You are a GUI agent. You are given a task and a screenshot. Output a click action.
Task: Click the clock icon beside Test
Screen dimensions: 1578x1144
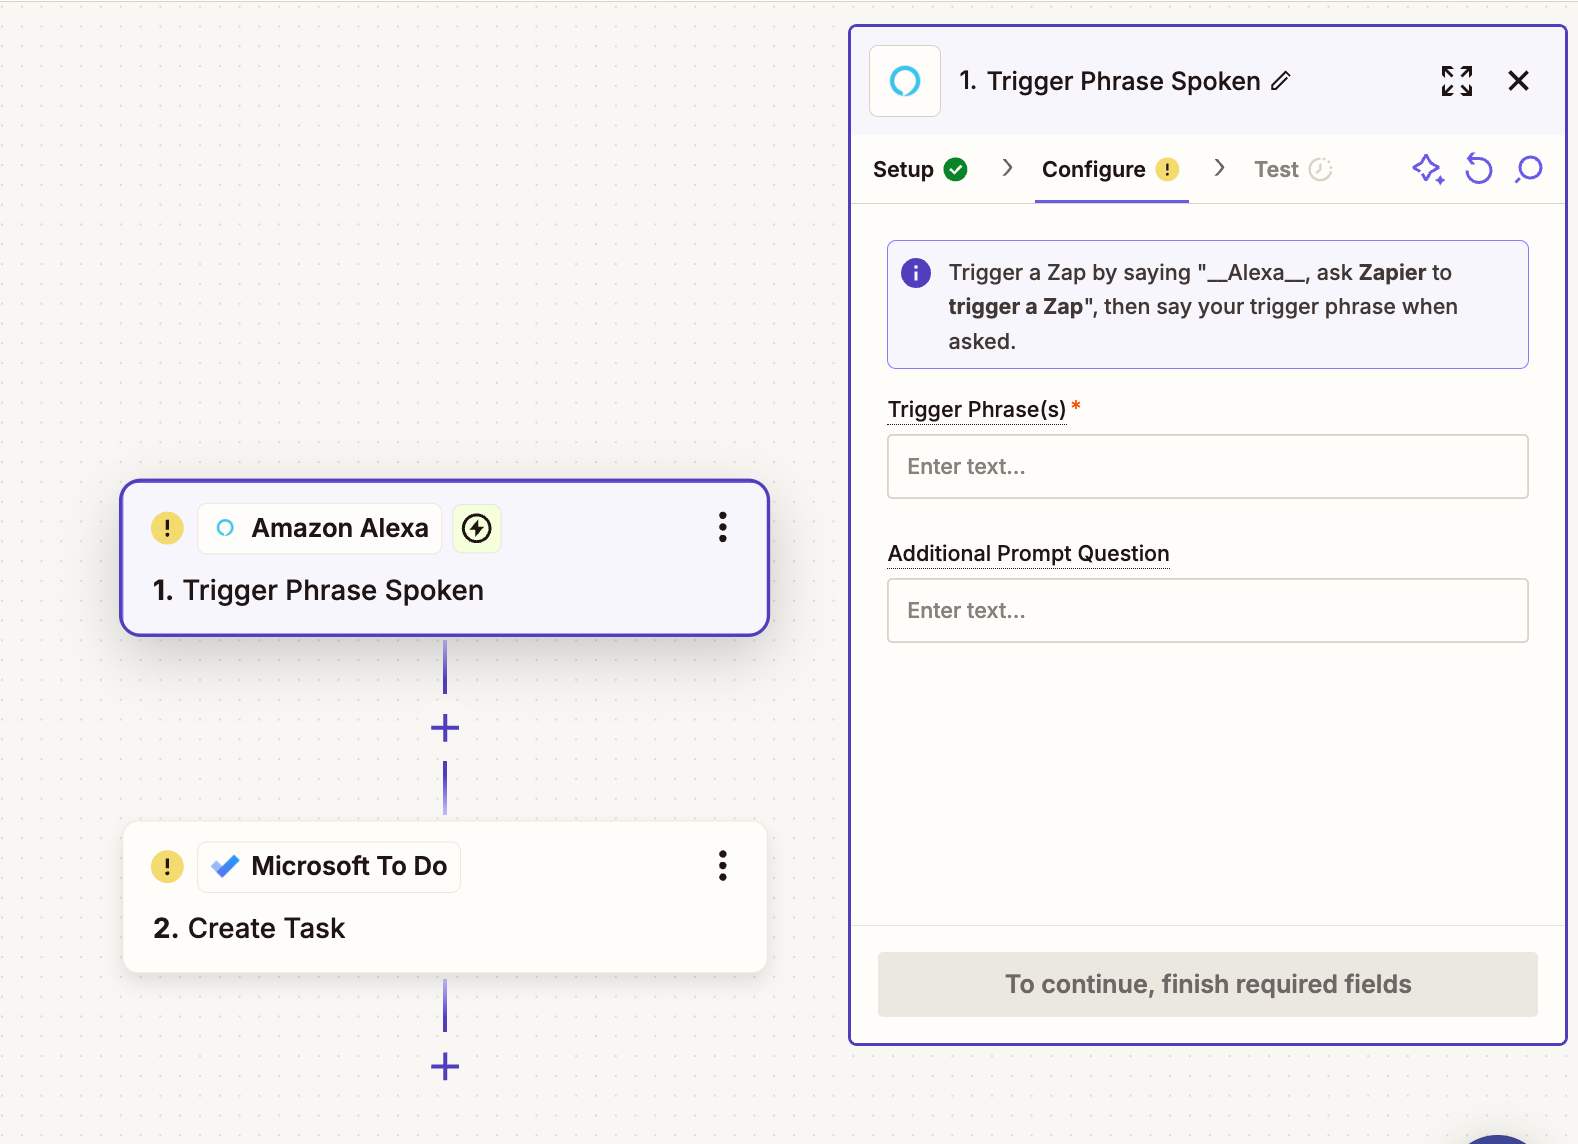pyautogui.click(x=1321, y=169)
